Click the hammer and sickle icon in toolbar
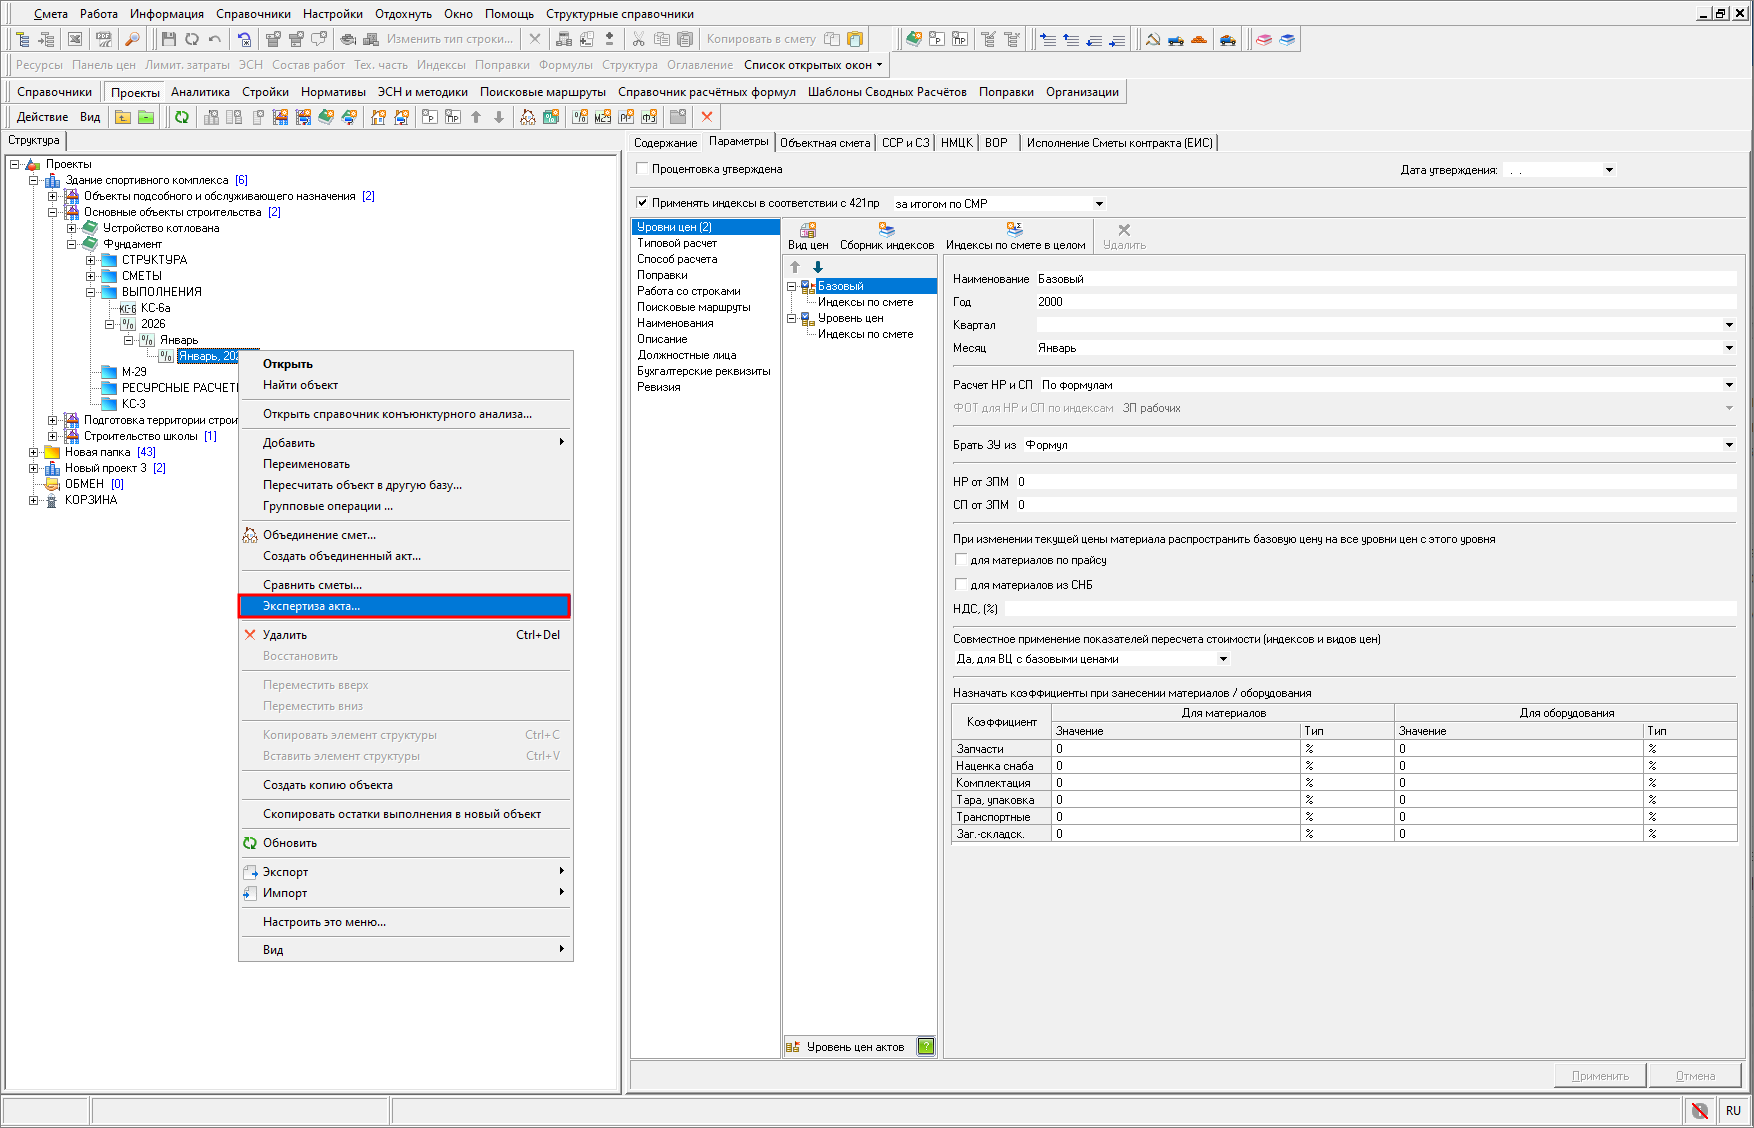The width and height of the screenshot is (1754, 1128). point(1153,39)
